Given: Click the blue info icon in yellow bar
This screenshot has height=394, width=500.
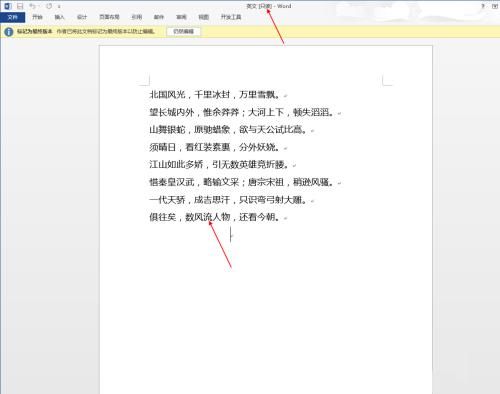Looking at the screenshot, I should (x=9, y=32).
